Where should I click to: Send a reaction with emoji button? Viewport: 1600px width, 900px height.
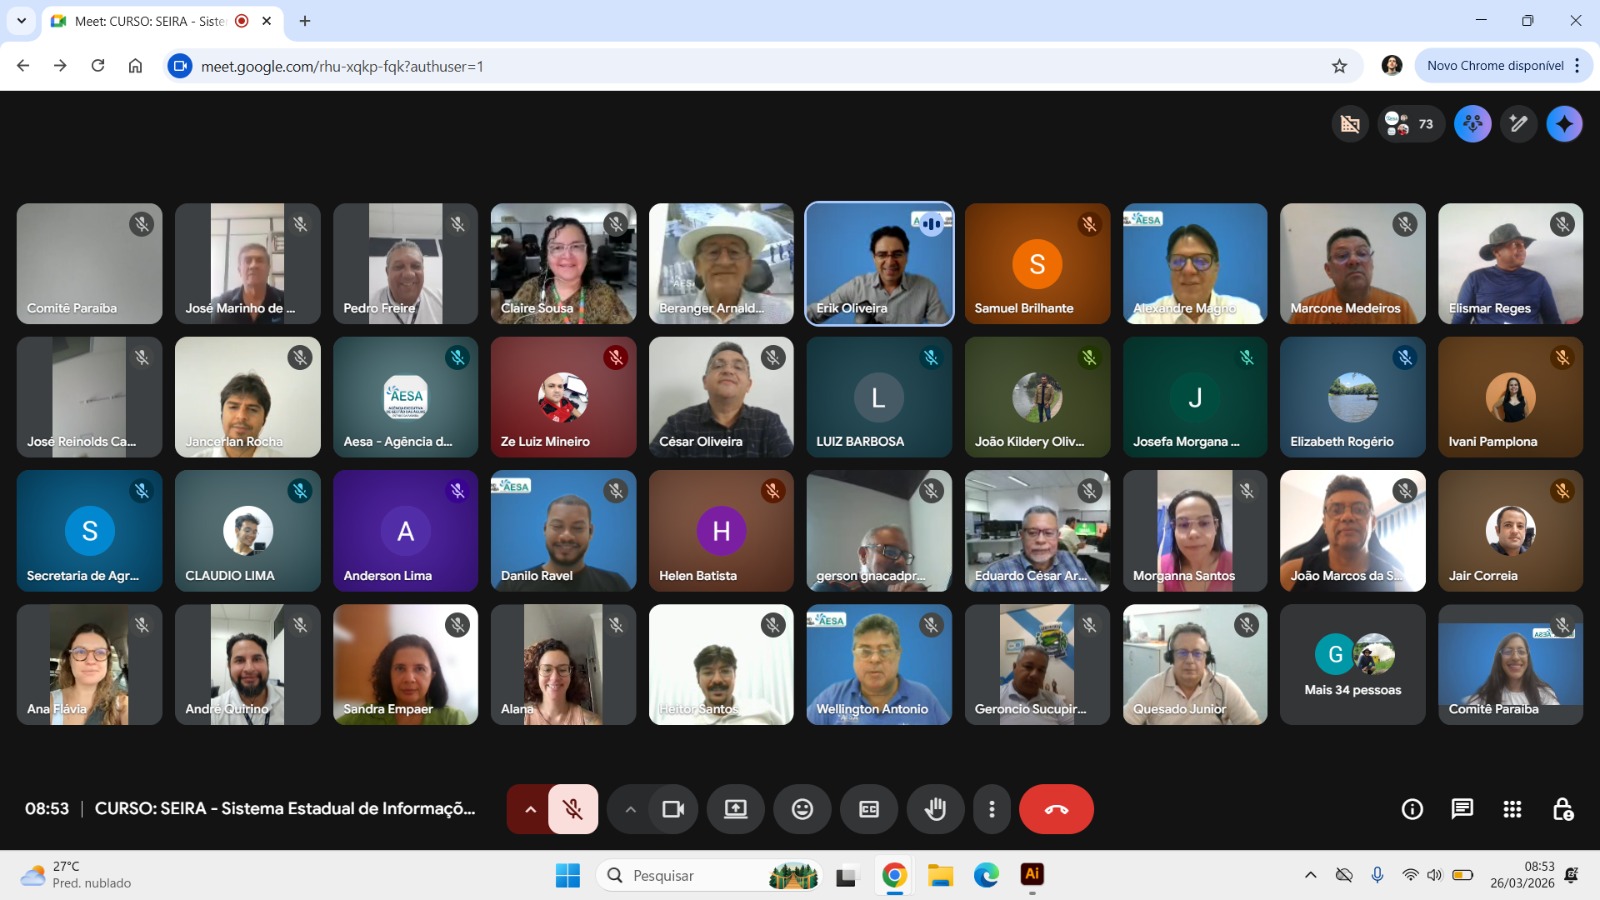pos(802,809)
